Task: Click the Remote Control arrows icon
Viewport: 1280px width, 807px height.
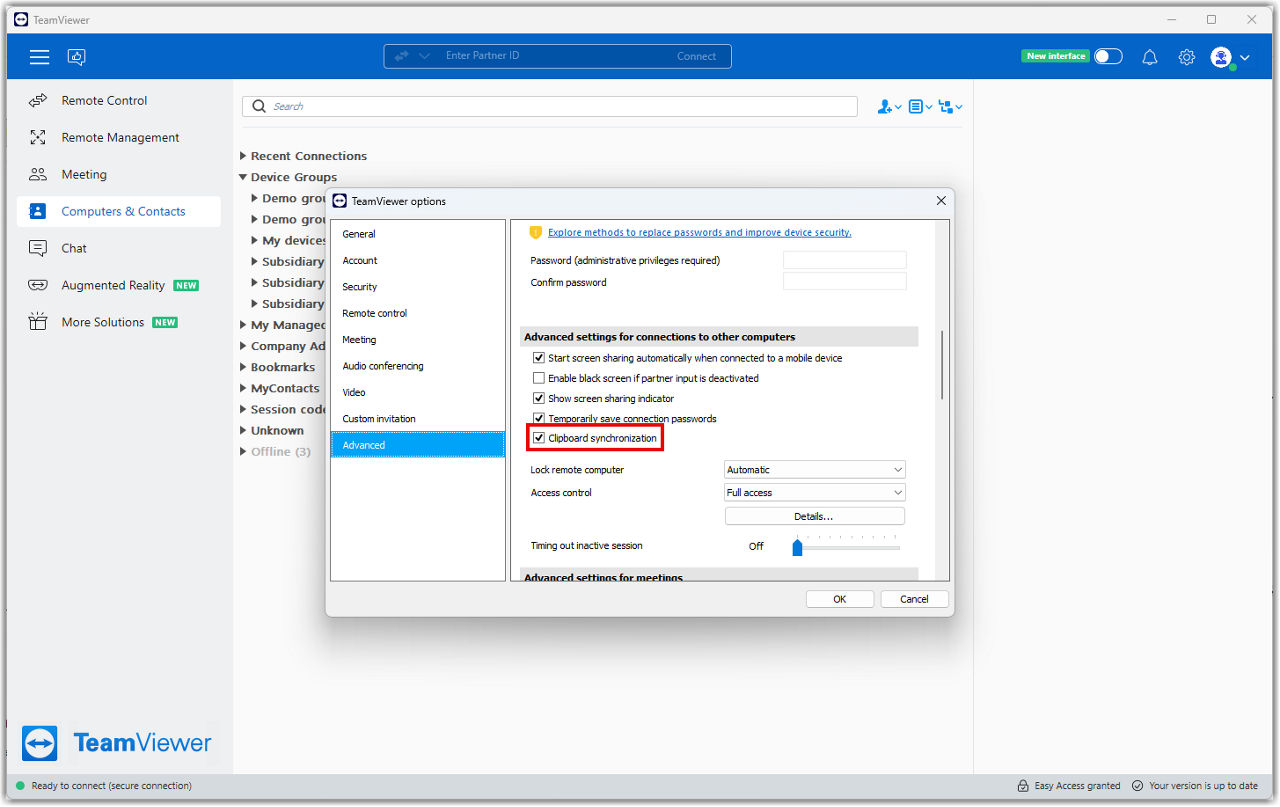Action: [x=38, y=100]
